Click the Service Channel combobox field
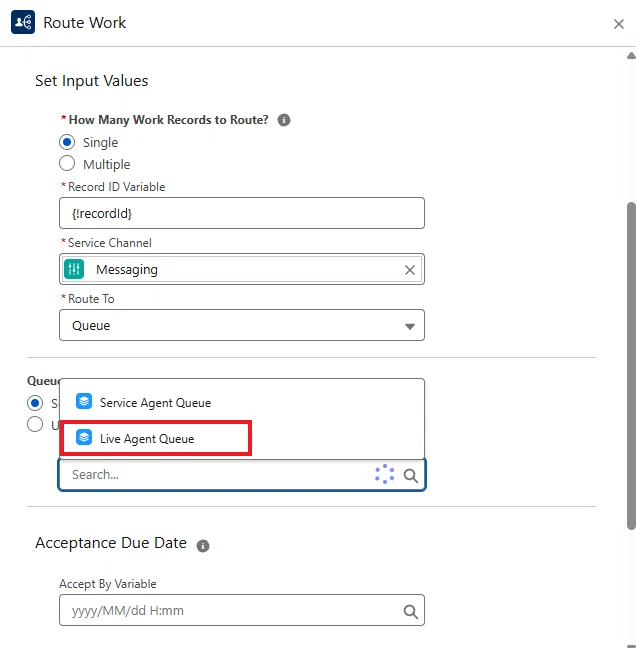This screenshot has width=636, height=648. [x=242, y=269]
